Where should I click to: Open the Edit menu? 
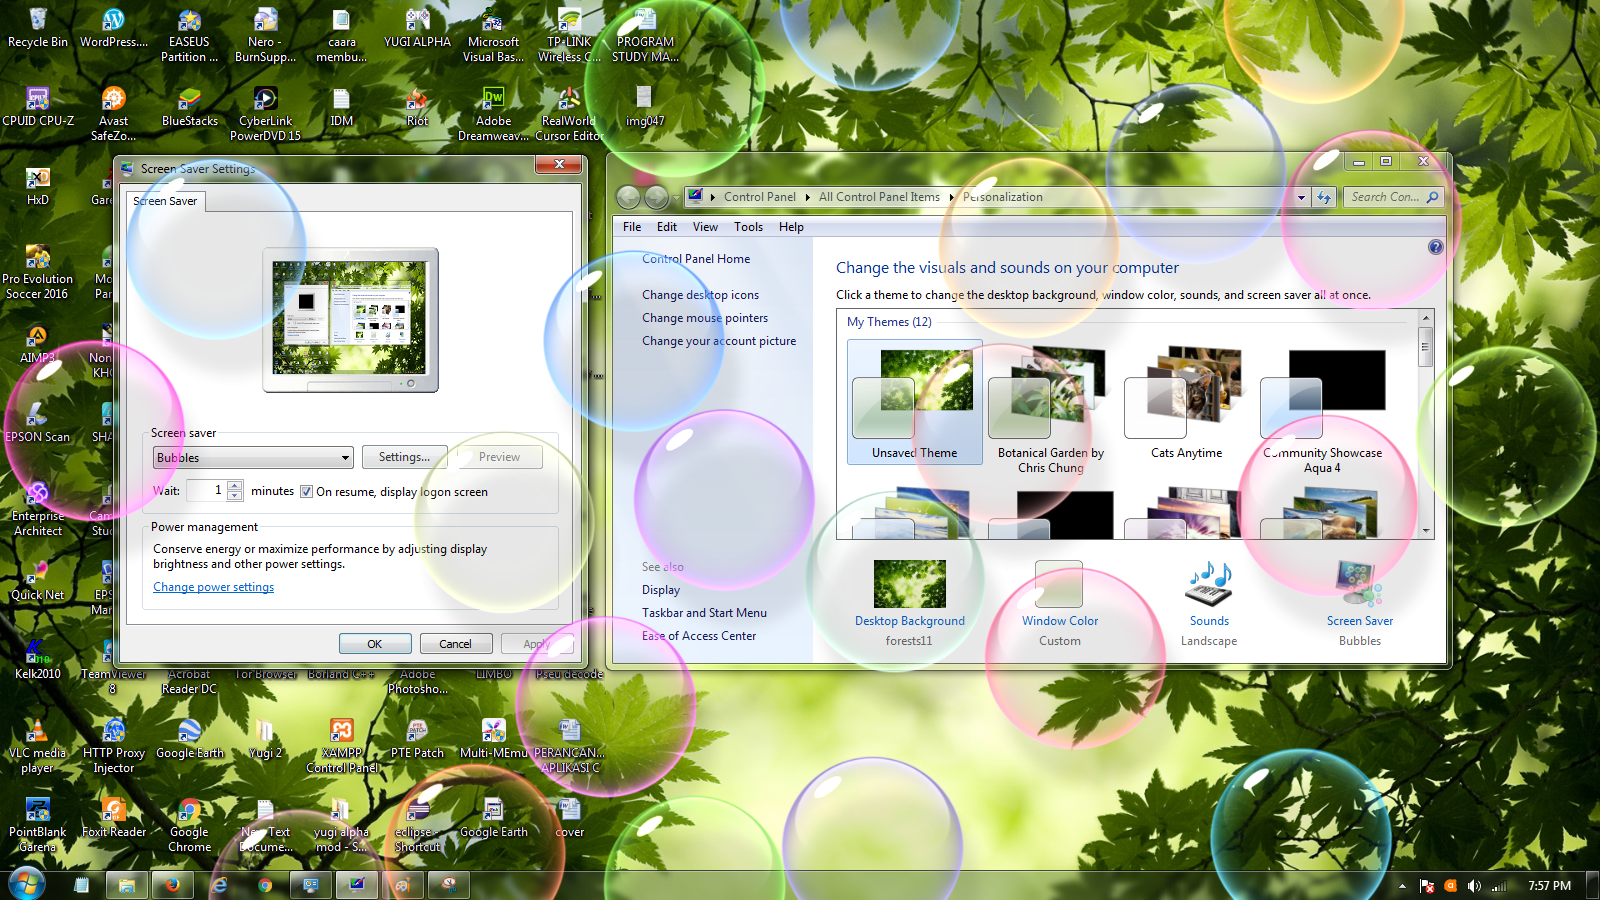tap(667, 227)
